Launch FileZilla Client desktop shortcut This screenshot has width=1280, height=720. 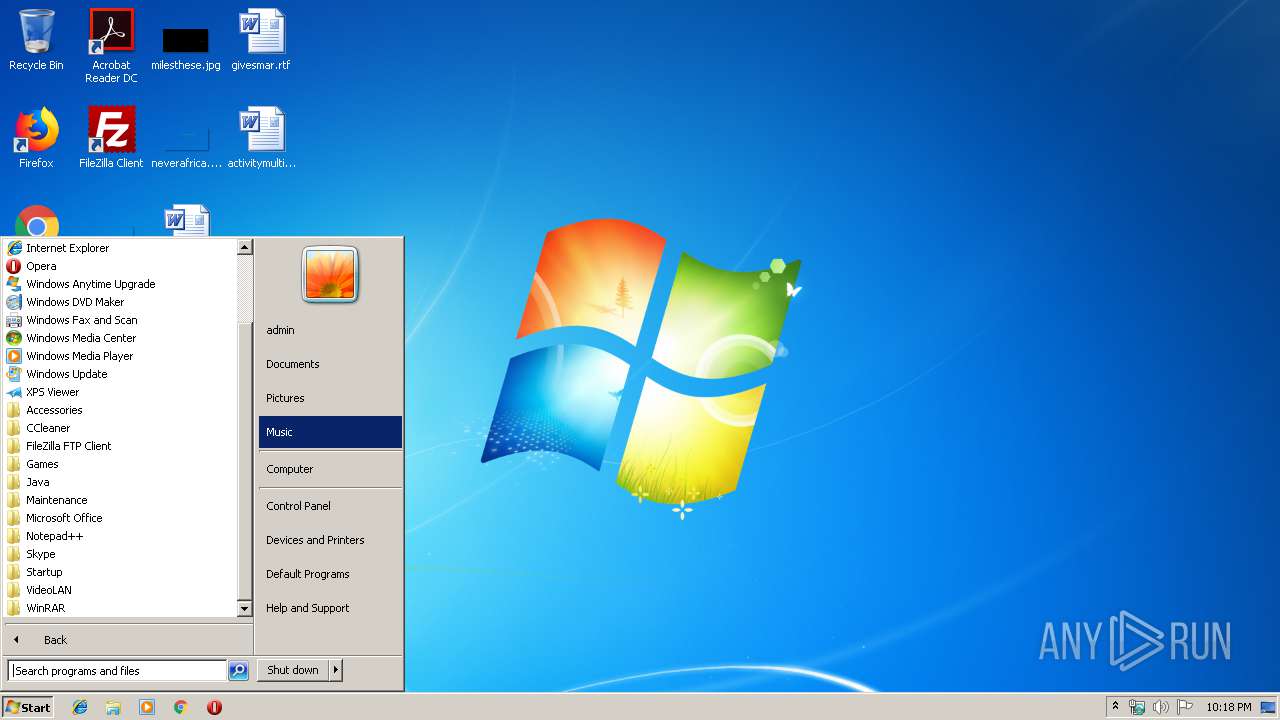tap(111, 138)
